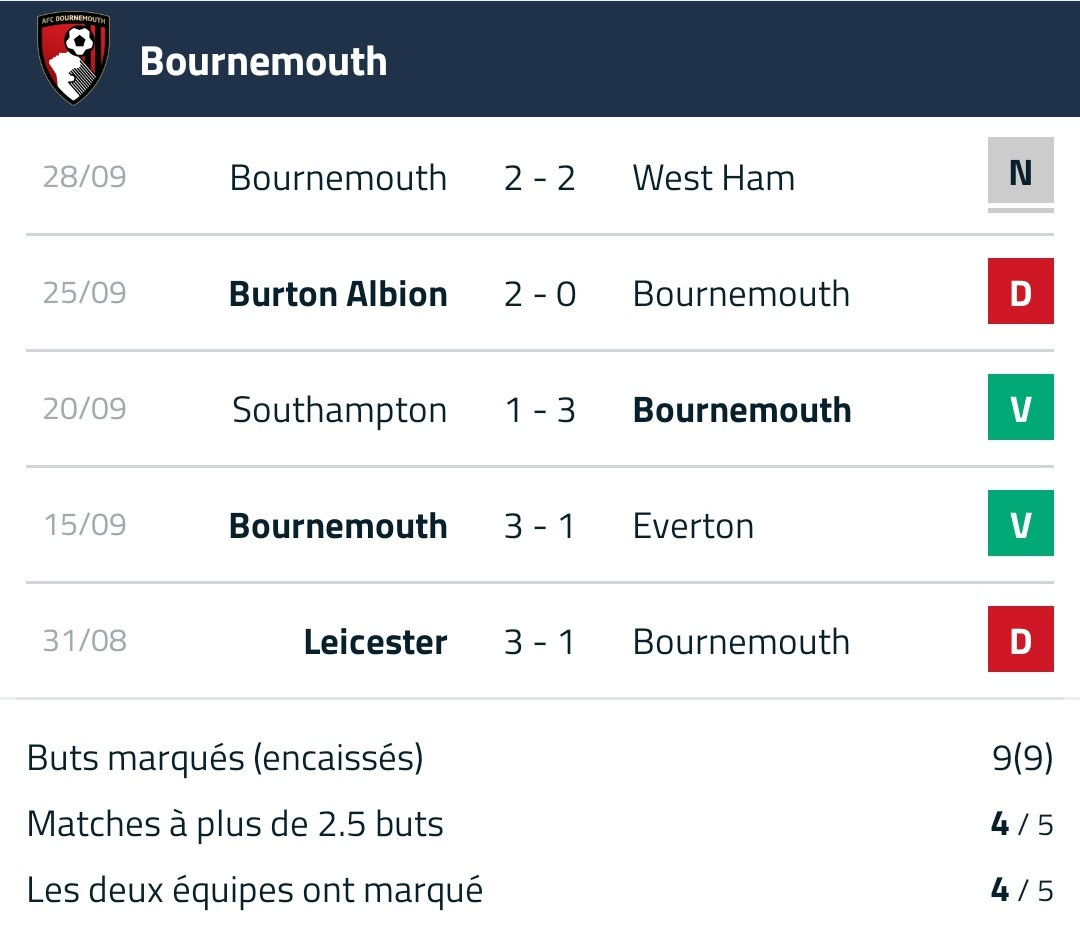This screenshot has height=931, width=1080.
Task: Select the West Ham team name
Action: point(713,178)
